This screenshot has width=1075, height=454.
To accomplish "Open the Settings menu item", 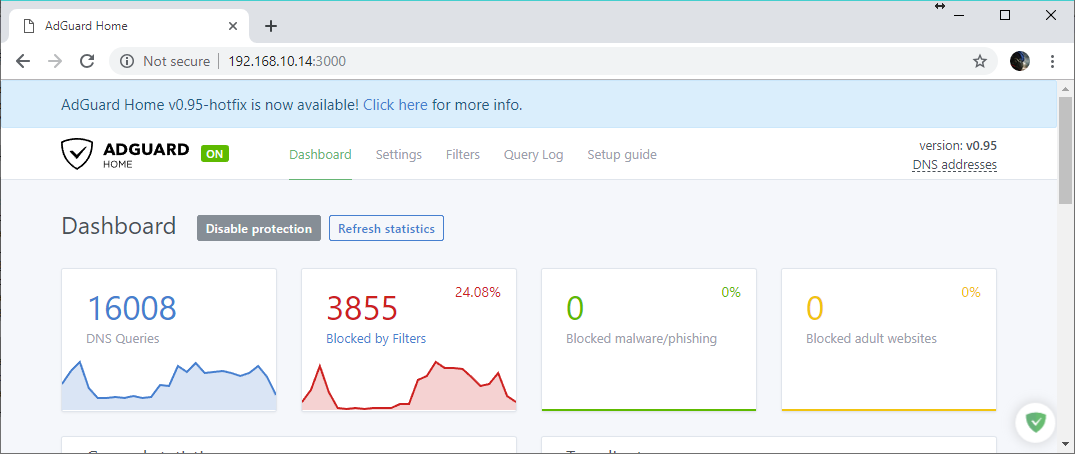I will [x=399, y=155].
